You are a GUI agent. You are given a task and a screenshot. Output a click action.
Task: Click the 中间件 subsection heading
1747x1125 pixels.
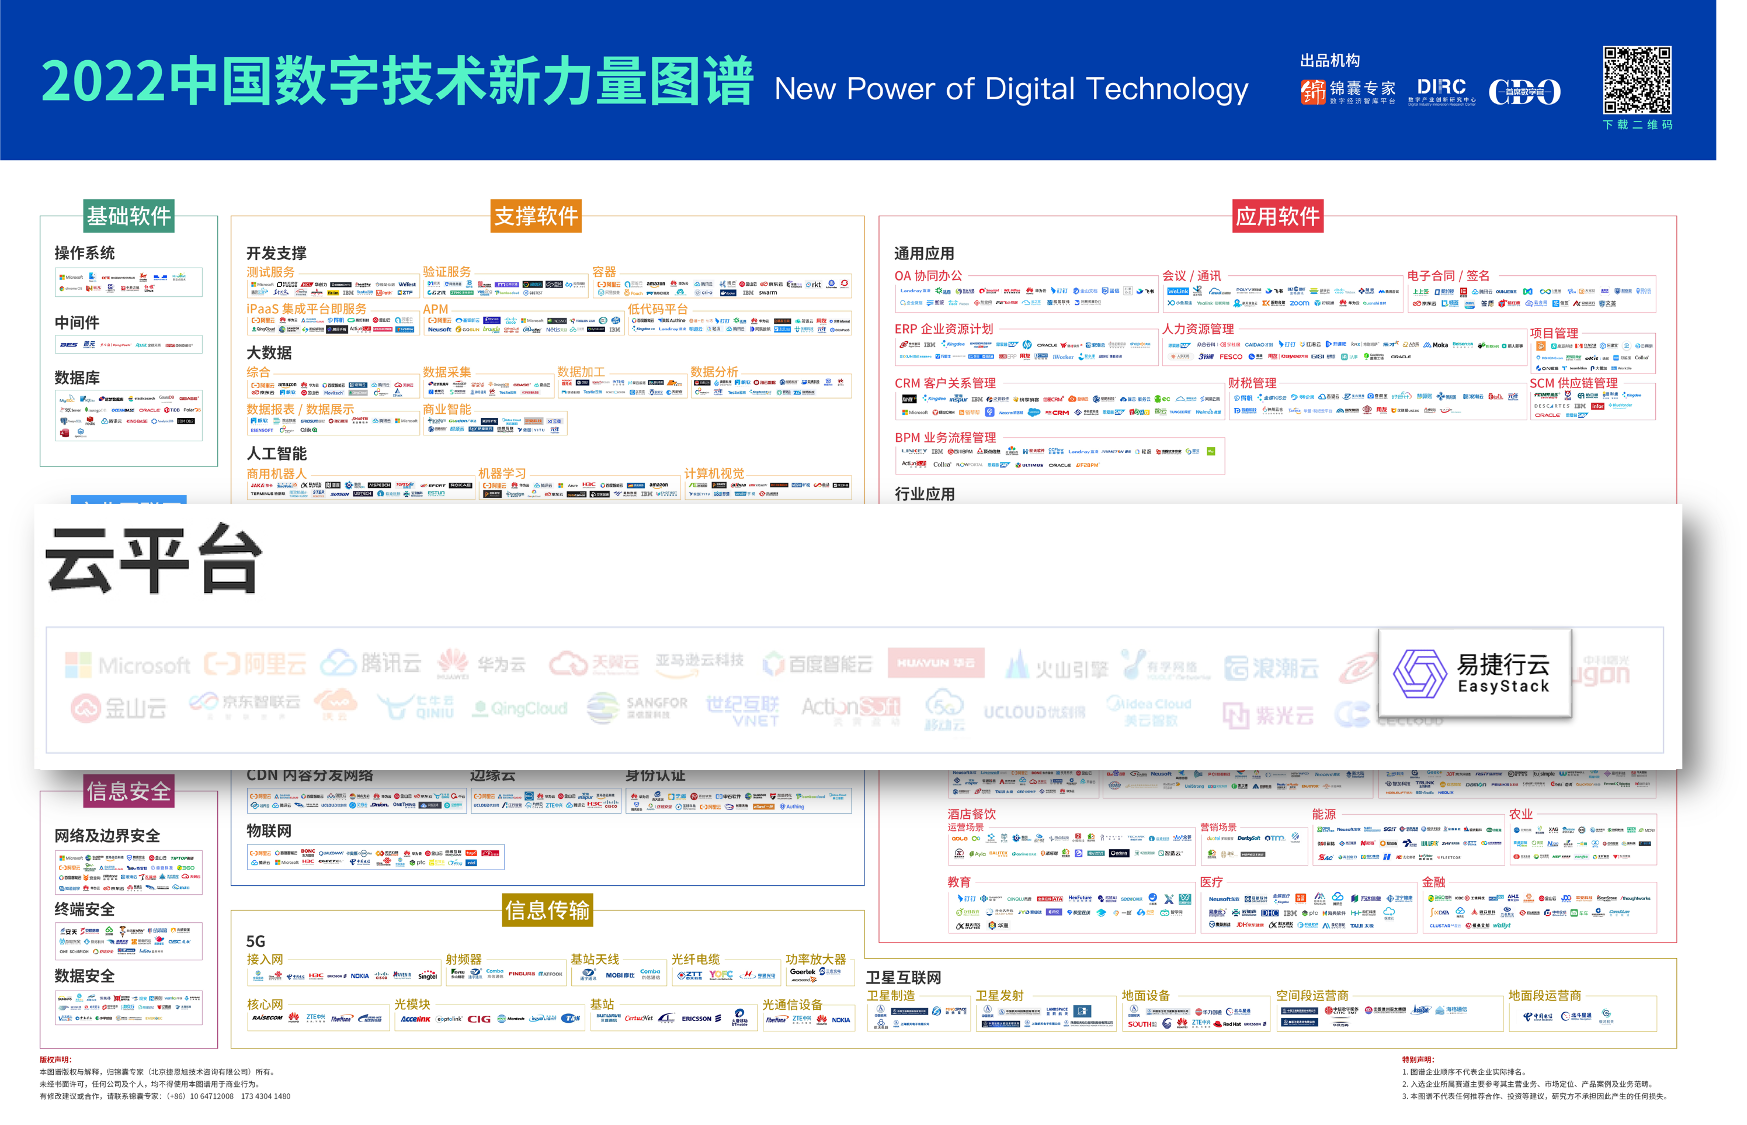pos(77,322)
